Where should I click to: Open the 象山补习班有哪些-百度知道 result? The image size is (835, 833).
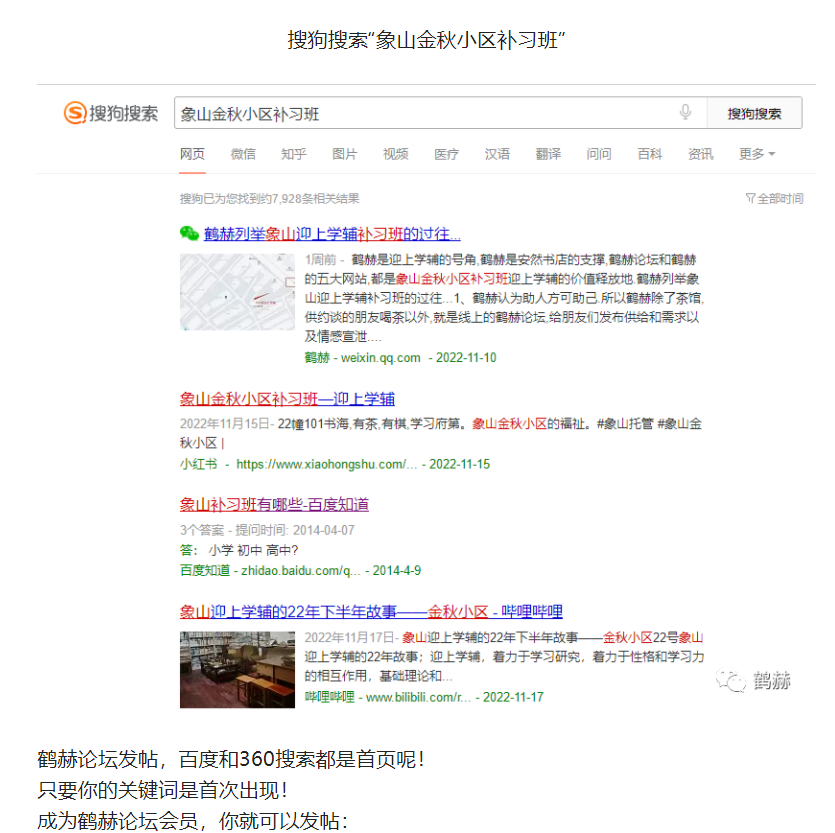click(274, 504)
